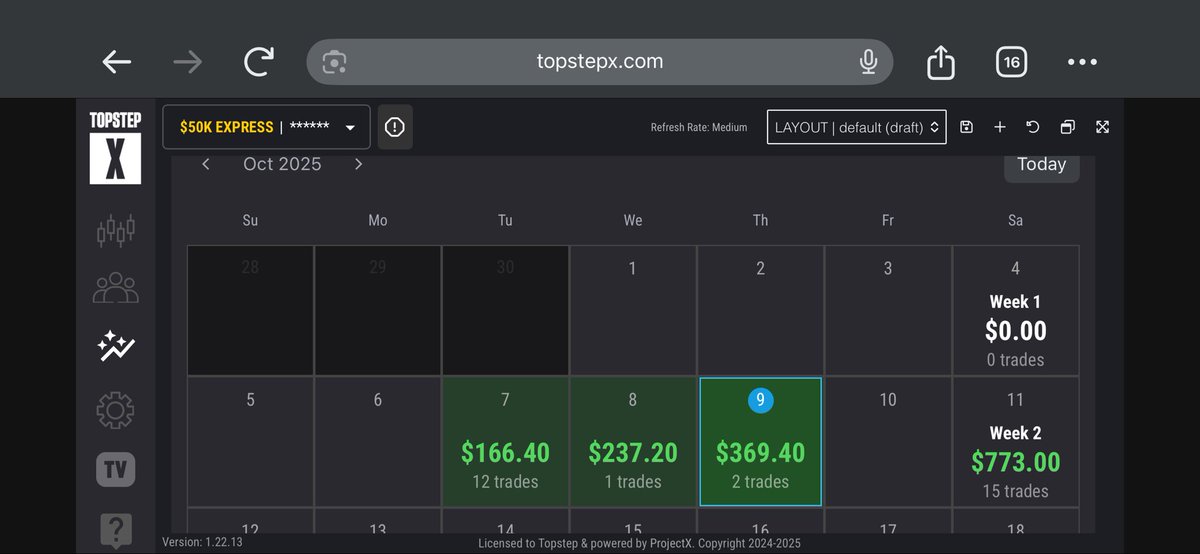Click the exclamation alert icon

point(395,127)
